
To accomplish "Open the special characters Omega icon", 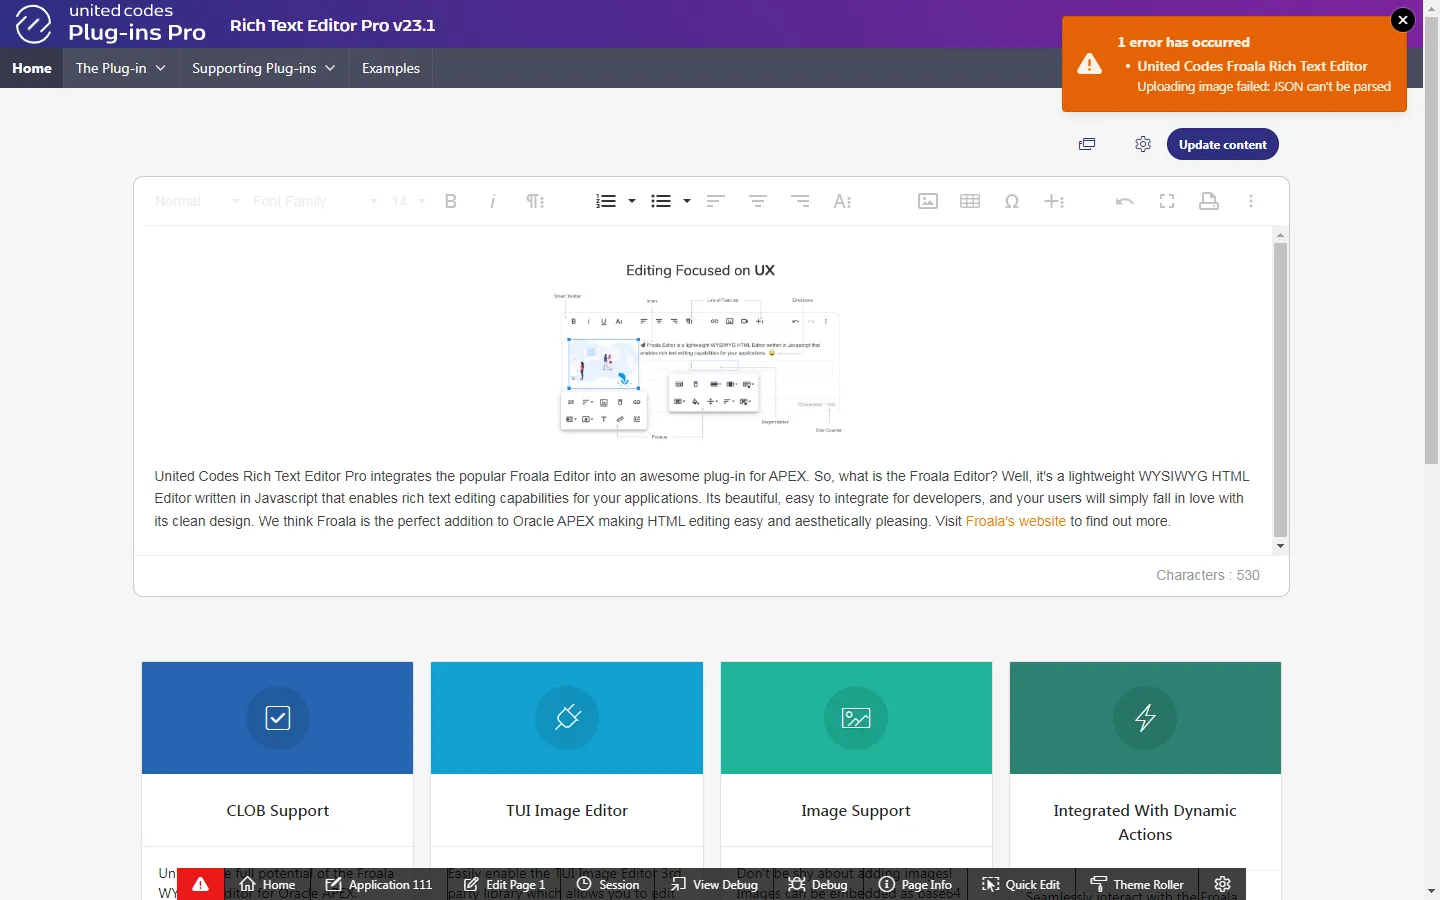I will point(1012,201).
